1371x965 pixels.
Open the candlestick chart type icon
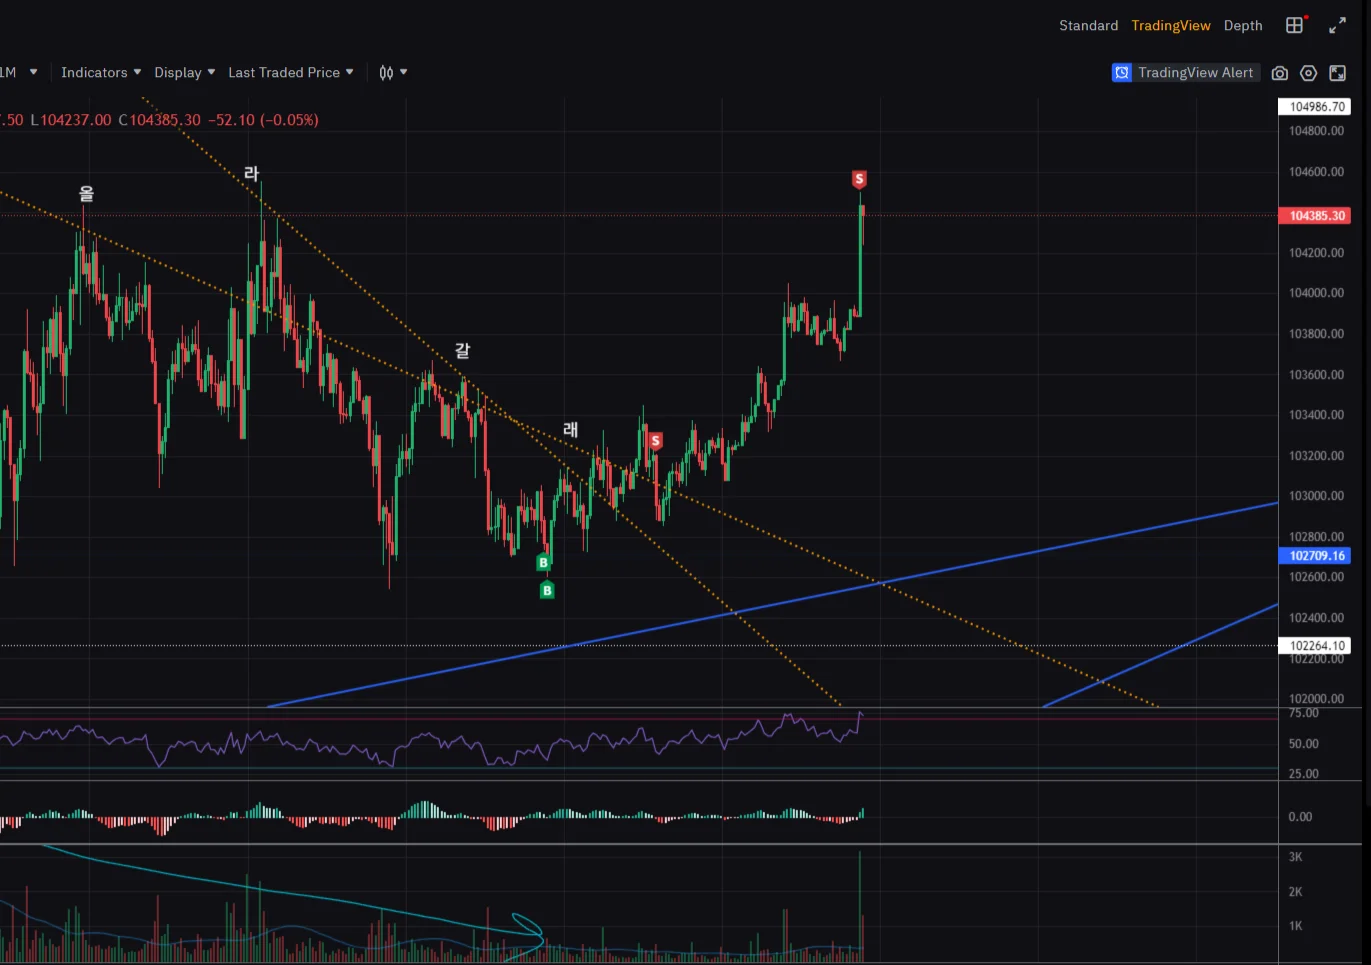pos(386,72)
